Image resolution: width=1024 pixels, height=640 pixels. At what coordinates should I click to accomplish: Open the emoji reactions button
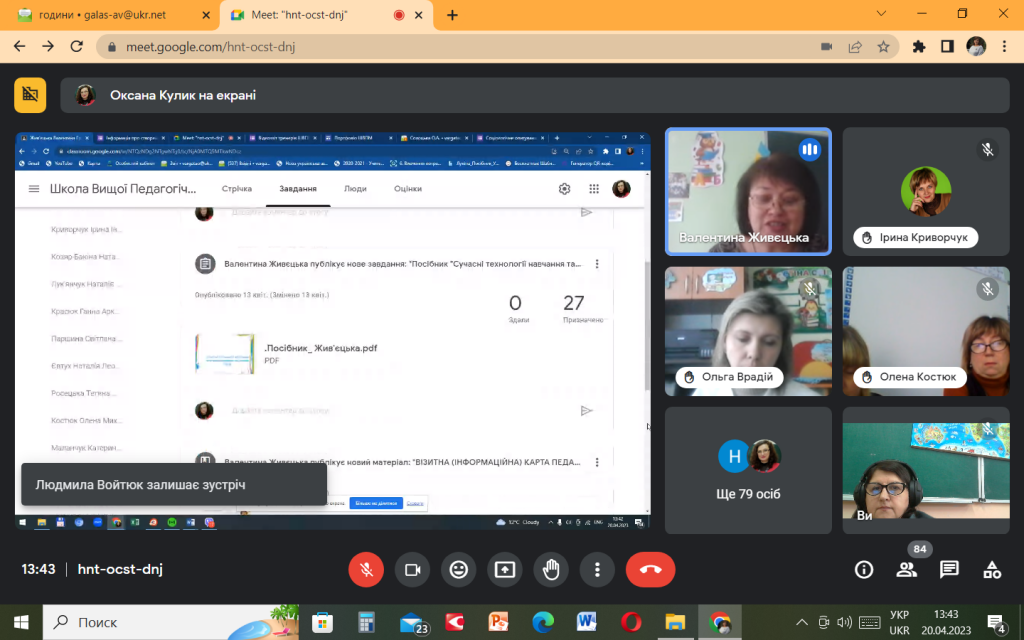click(458, 569)
